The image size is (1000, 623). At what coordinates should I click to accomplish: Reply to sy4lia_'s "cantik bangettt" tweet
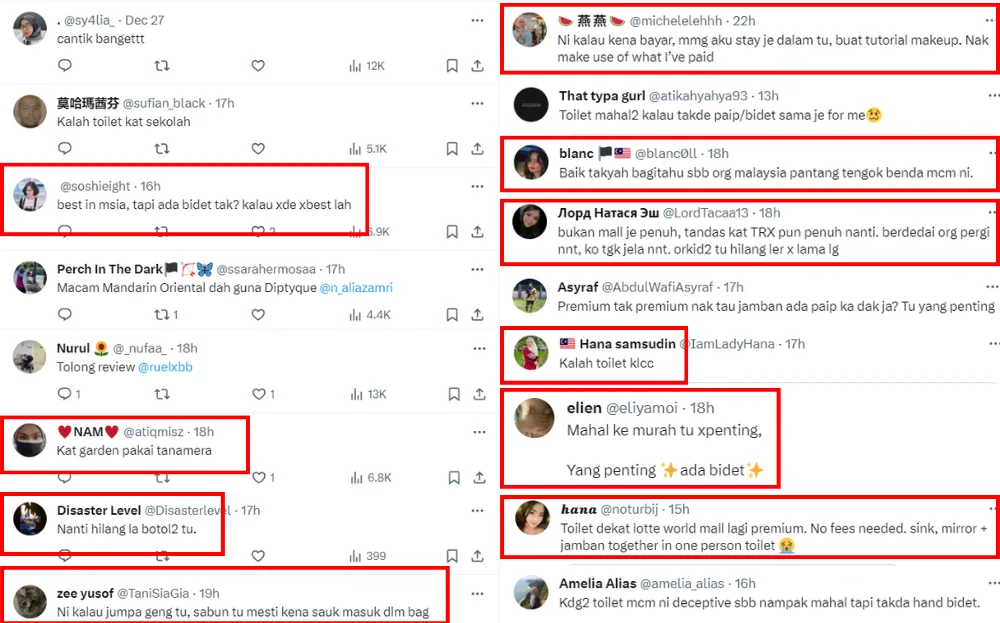(65, 66)
